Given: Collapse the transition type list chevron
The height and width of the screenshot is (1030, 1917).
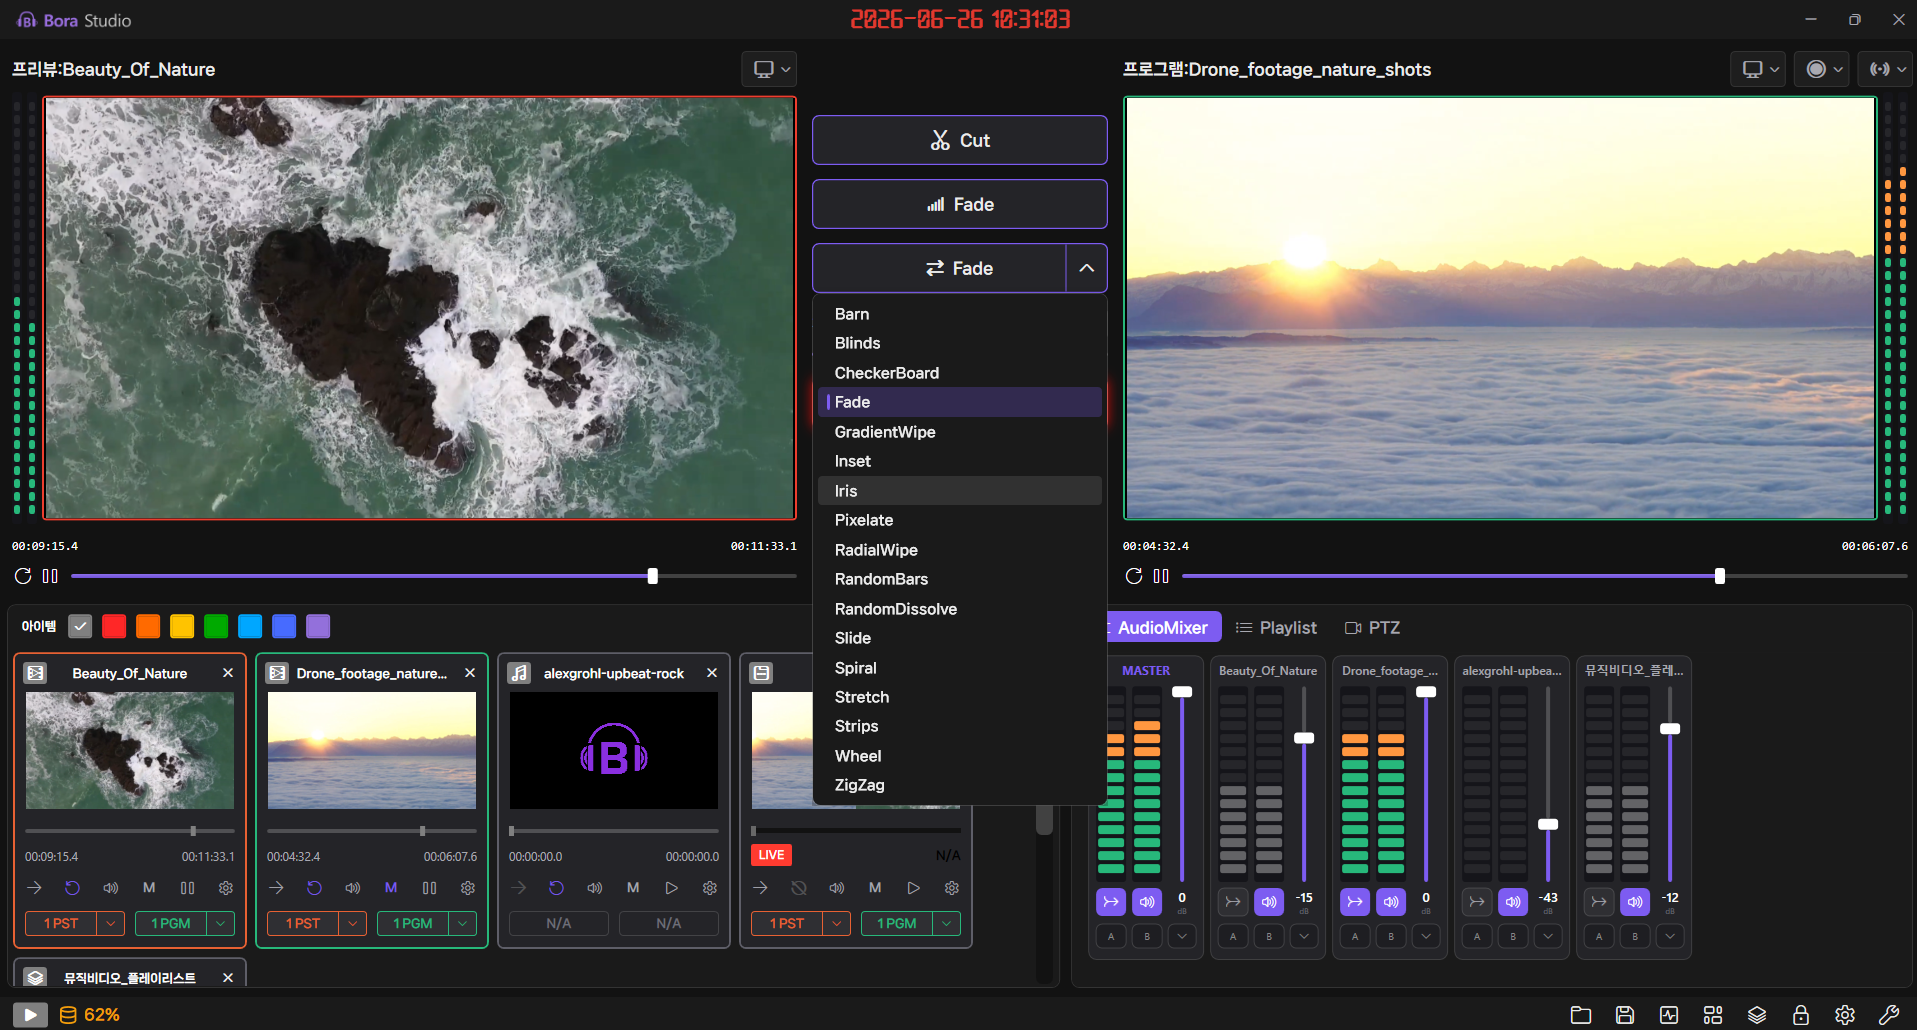Looking at the screenshot, I should pyautogui.click(x=1087, y=268).
